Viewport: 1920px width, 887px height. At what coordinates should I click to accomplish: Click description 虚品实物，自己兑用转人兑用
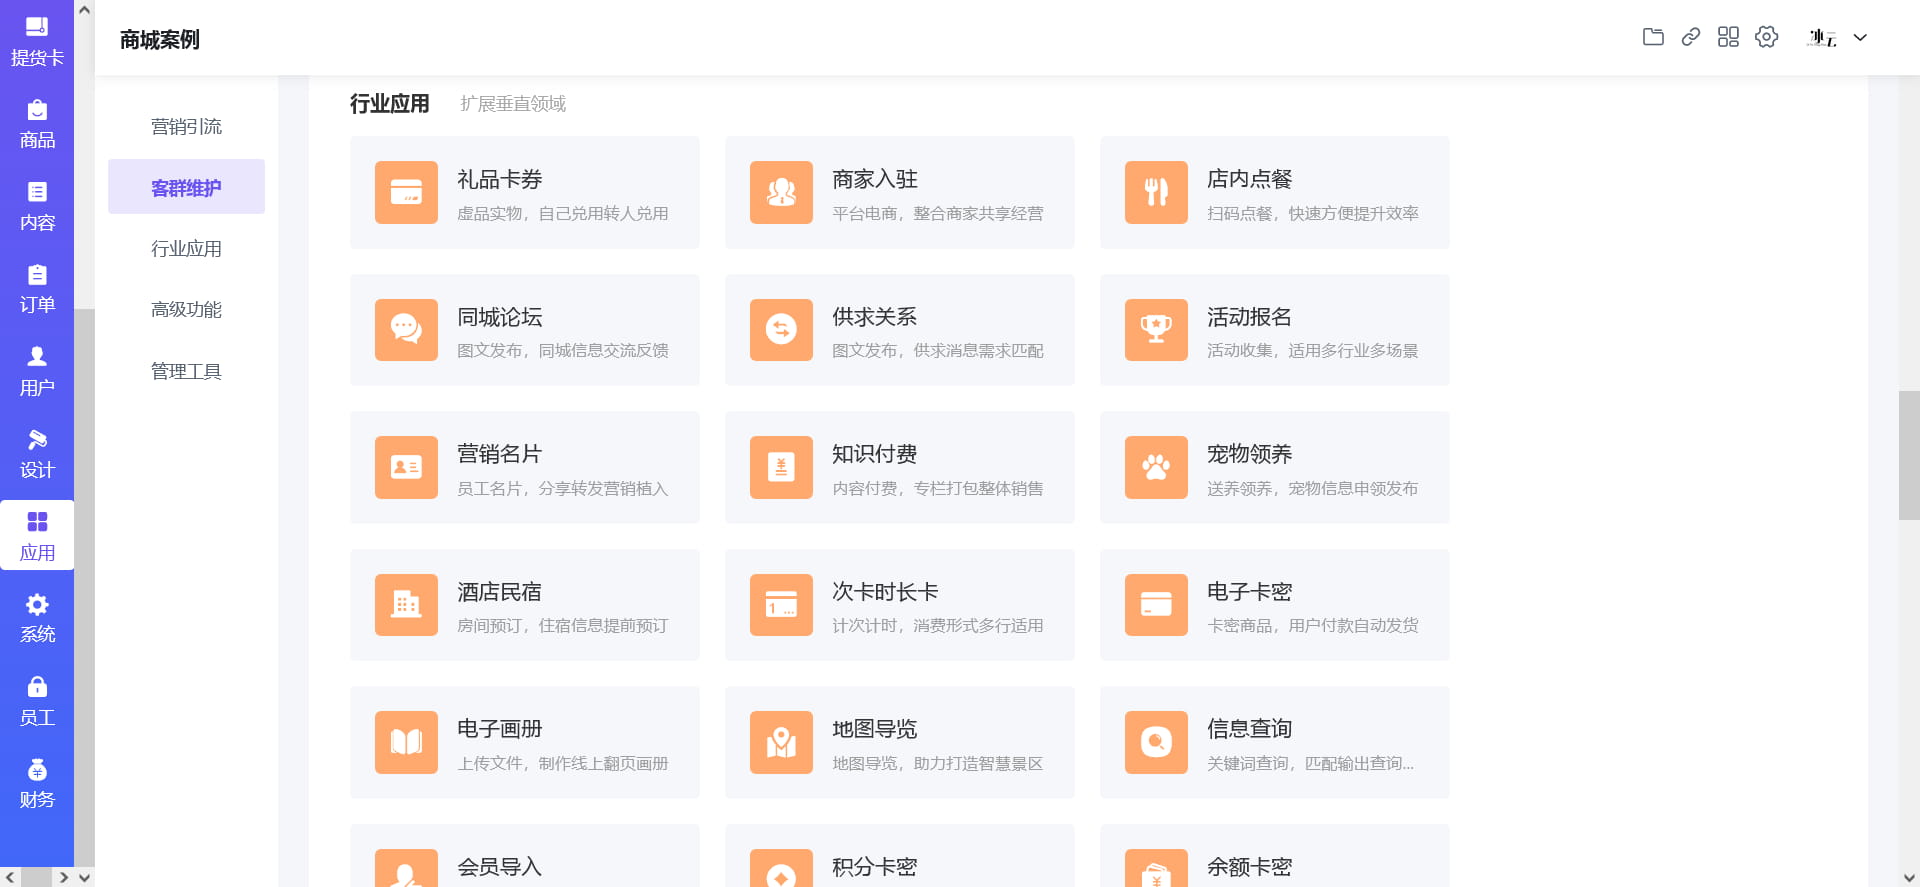click(563, 213)
